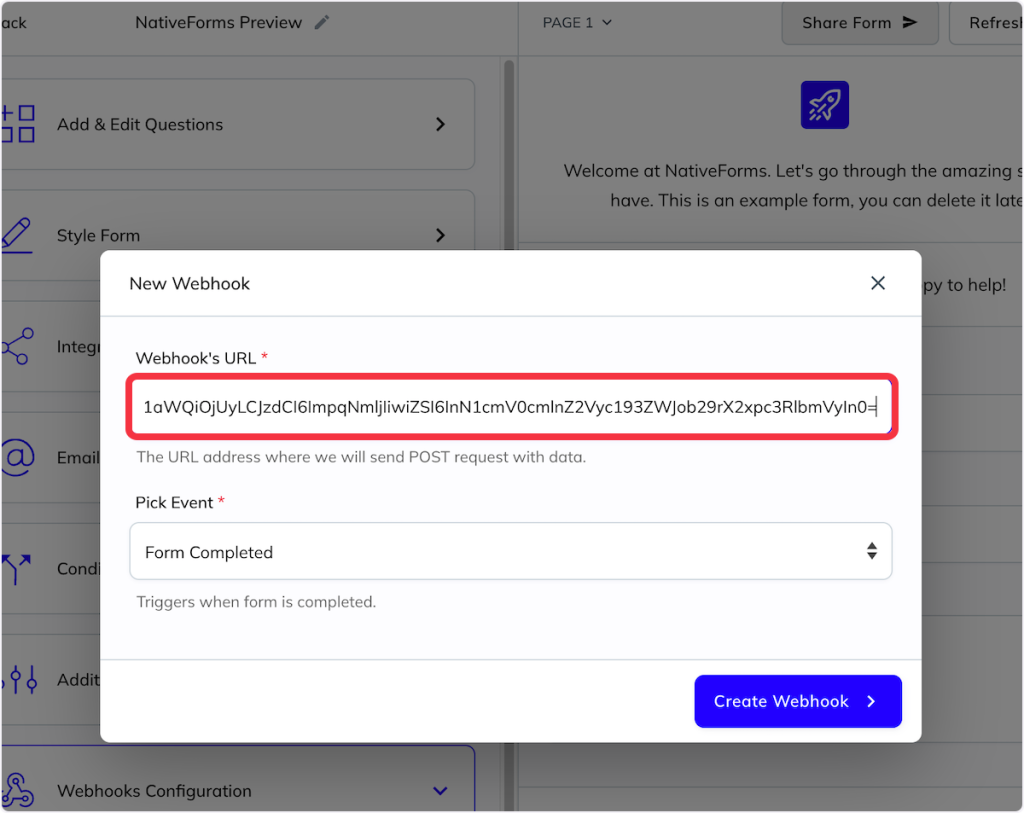Click the Share Form button
Screen dimensions: 1024x813
tap(859, 22)
